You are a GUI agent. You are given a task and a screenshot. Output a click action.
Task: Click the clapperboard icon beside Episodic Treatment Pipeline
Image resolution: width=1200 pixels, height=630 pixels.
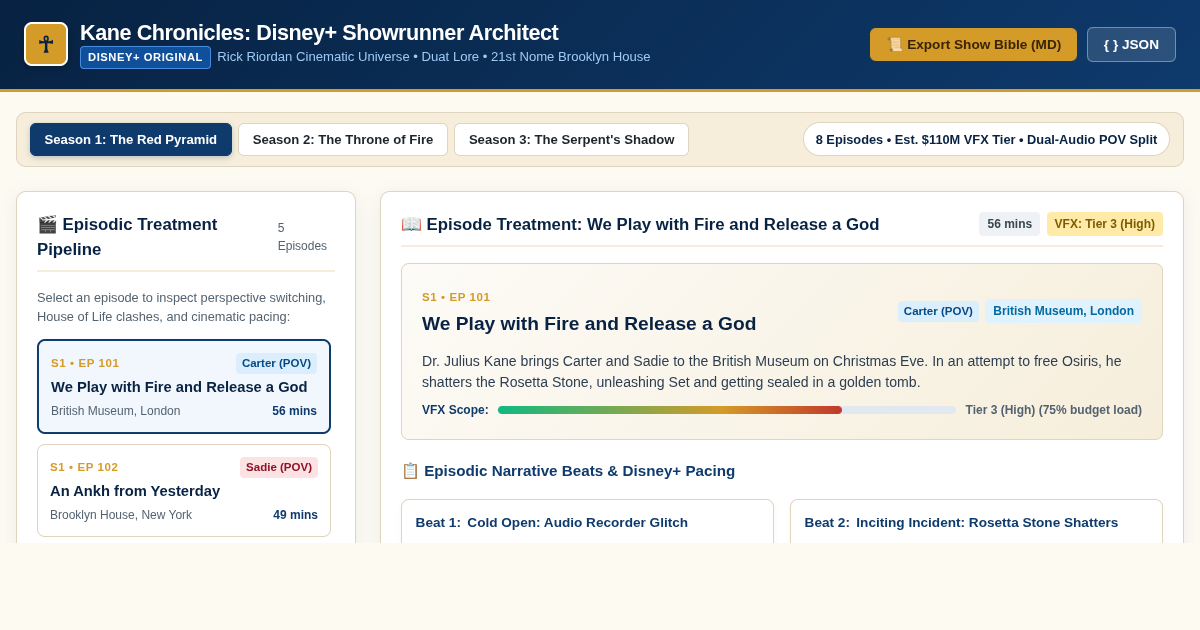[x=47, y=224]
